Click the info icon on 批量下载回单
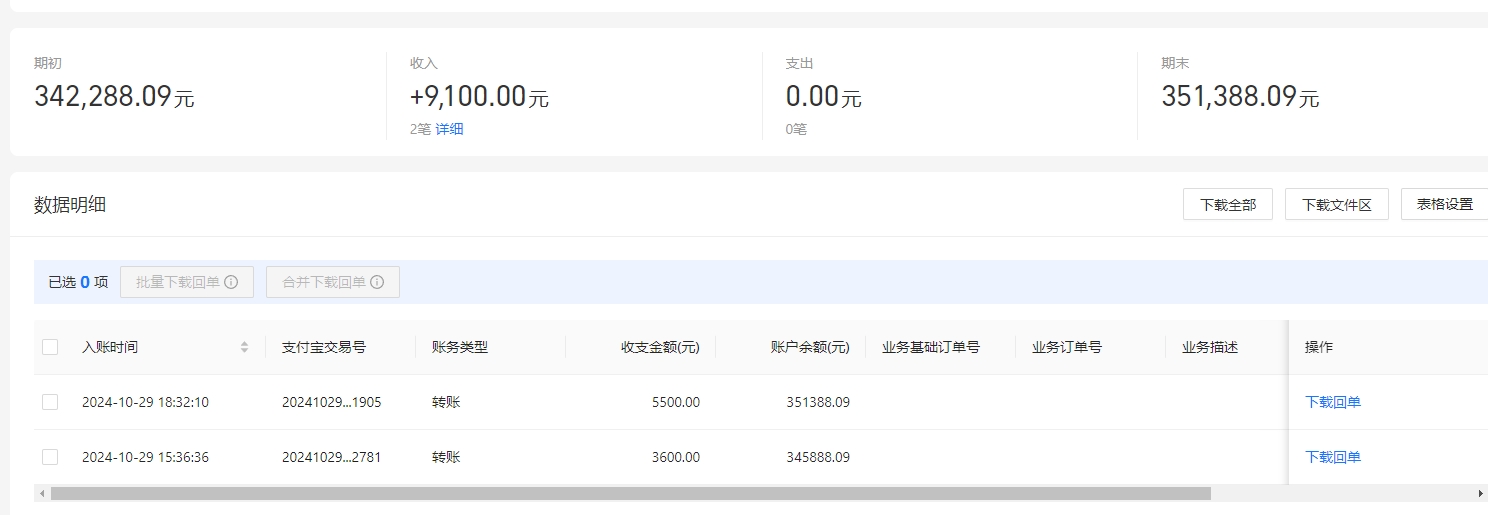 click(x=231, y=282)
